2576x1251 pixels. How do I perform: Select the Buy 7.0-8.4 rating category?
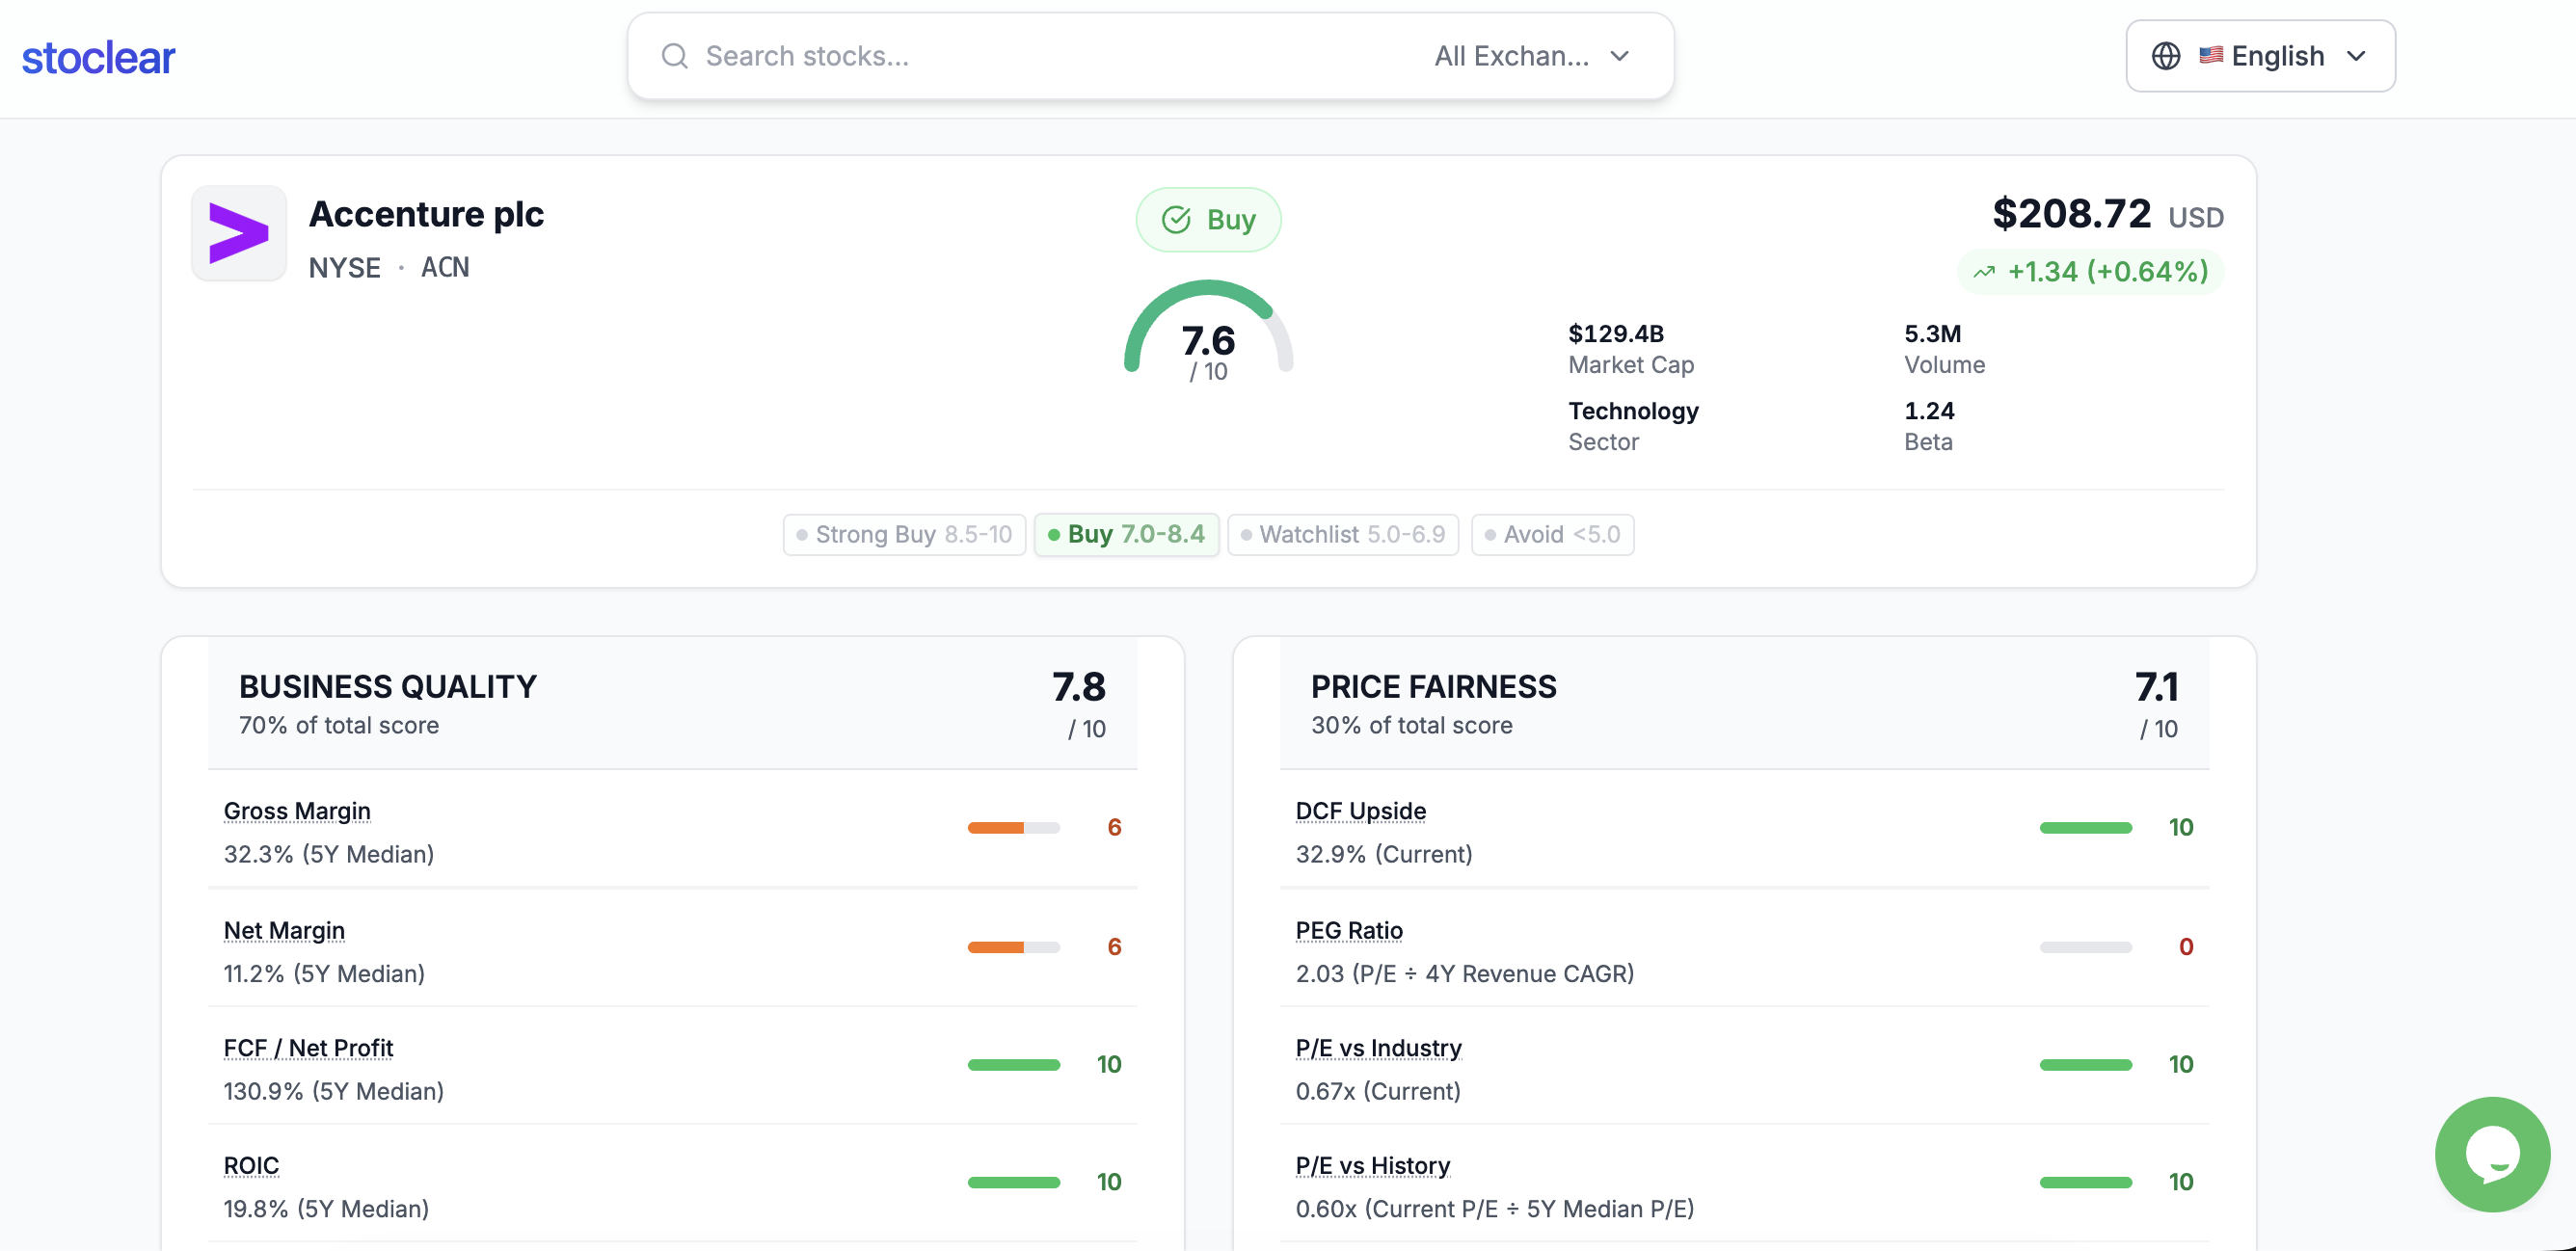[1127, 534]
